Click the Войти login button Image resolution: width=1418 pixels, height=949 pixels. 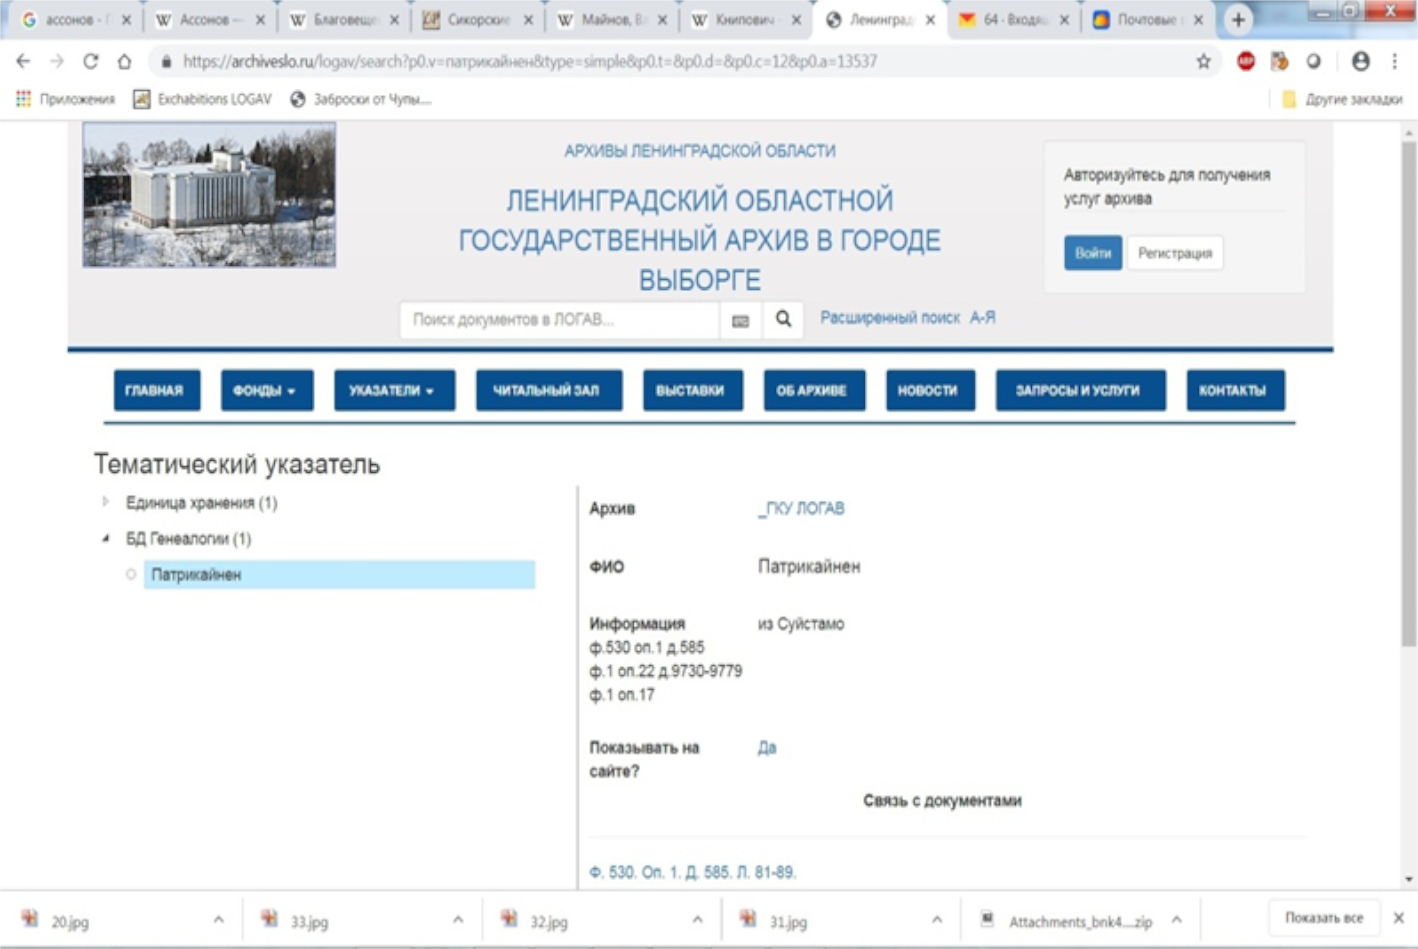1092,253
